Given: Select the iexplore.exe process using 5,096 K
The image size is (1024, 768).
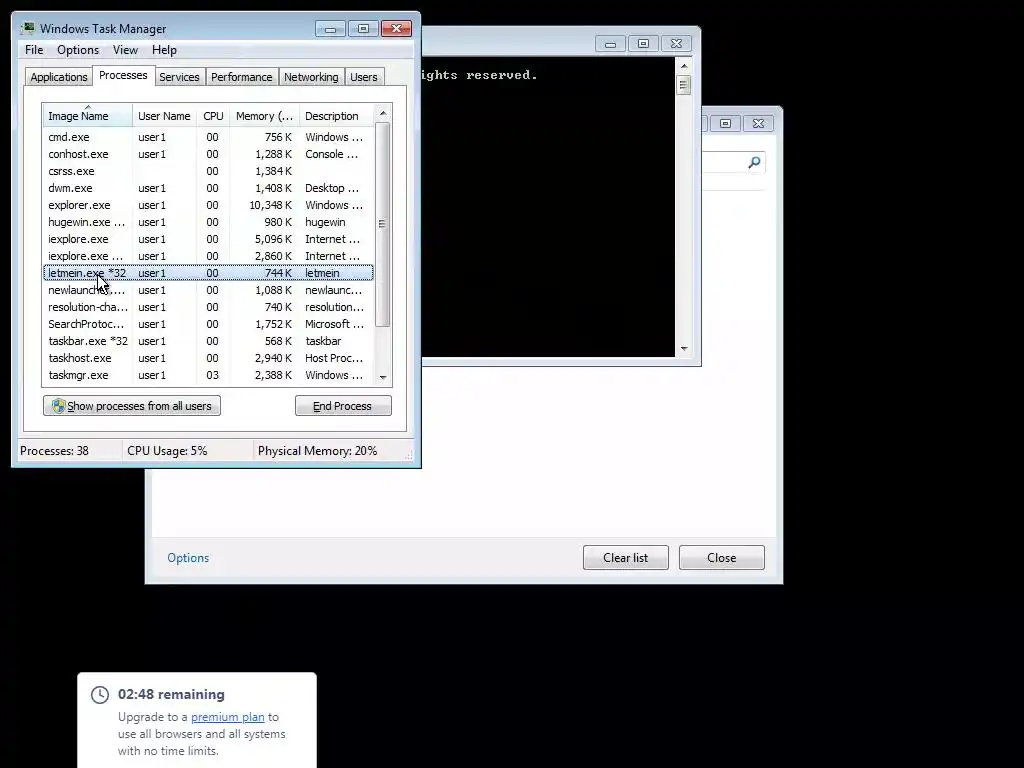Looking at the screenshot, I should [208, 239].
